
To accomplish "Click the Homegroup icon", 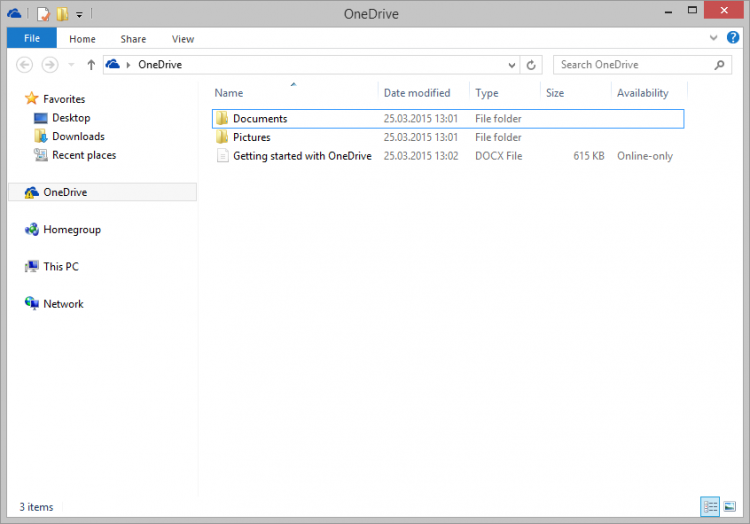I will (x=32, y=229).
